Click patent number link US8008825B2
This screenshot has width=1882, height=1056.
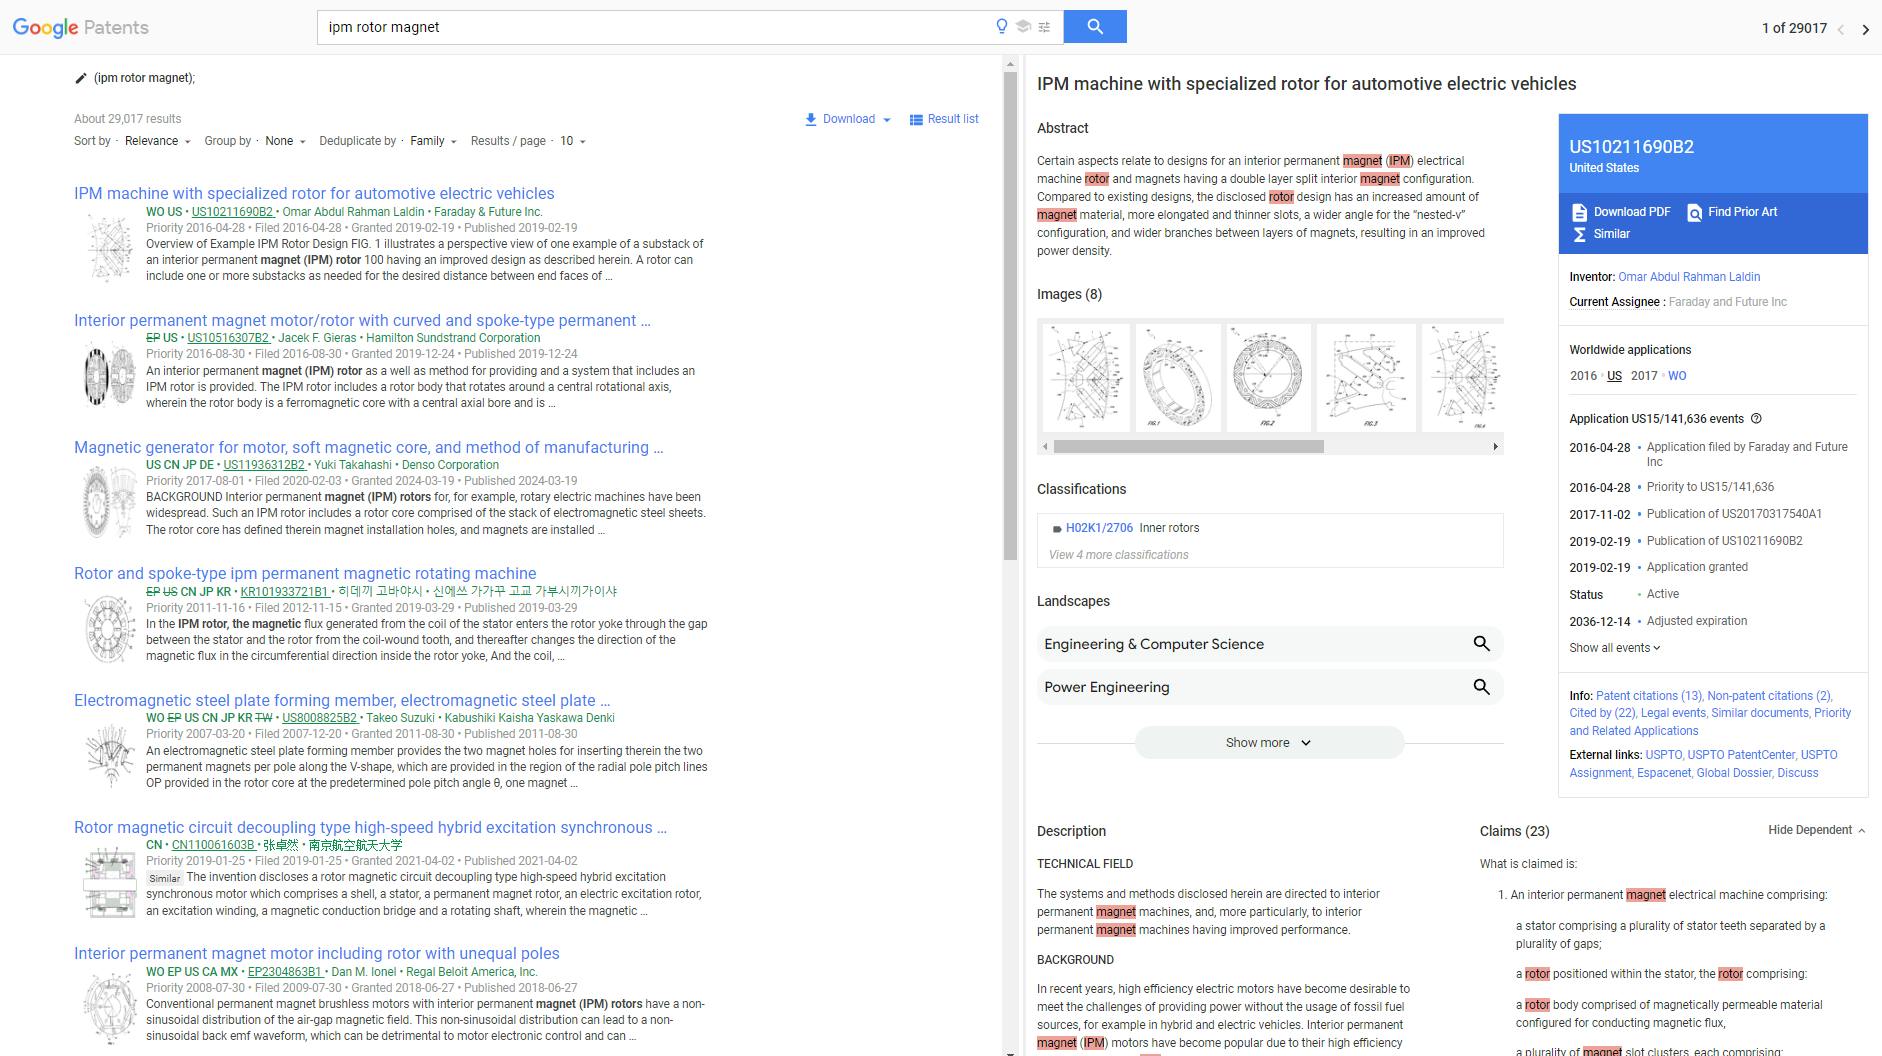[319, 718]
